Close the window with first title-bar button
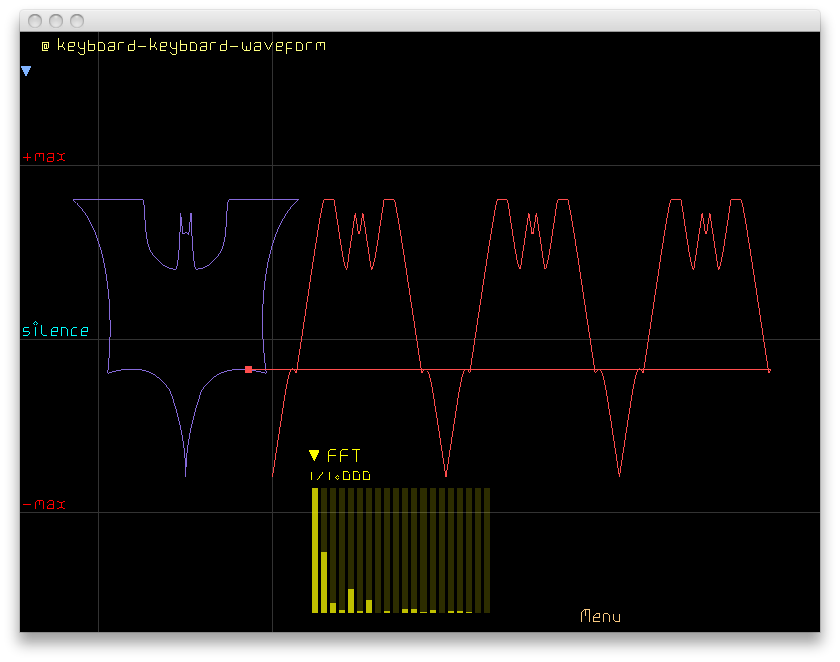 [x=35, y=21]
